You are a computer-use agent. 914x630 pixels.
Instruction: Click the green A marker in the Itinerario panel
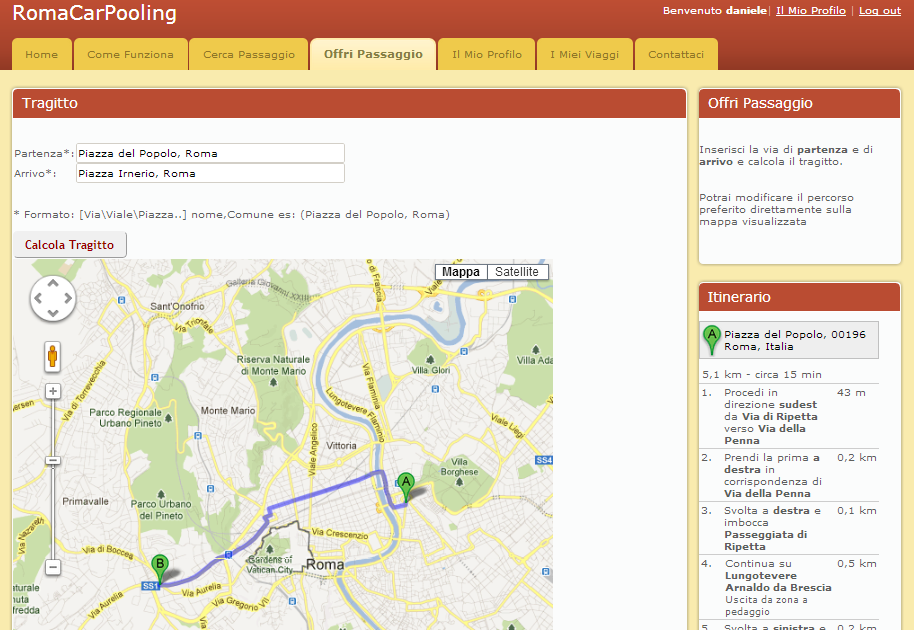(711, 340)
